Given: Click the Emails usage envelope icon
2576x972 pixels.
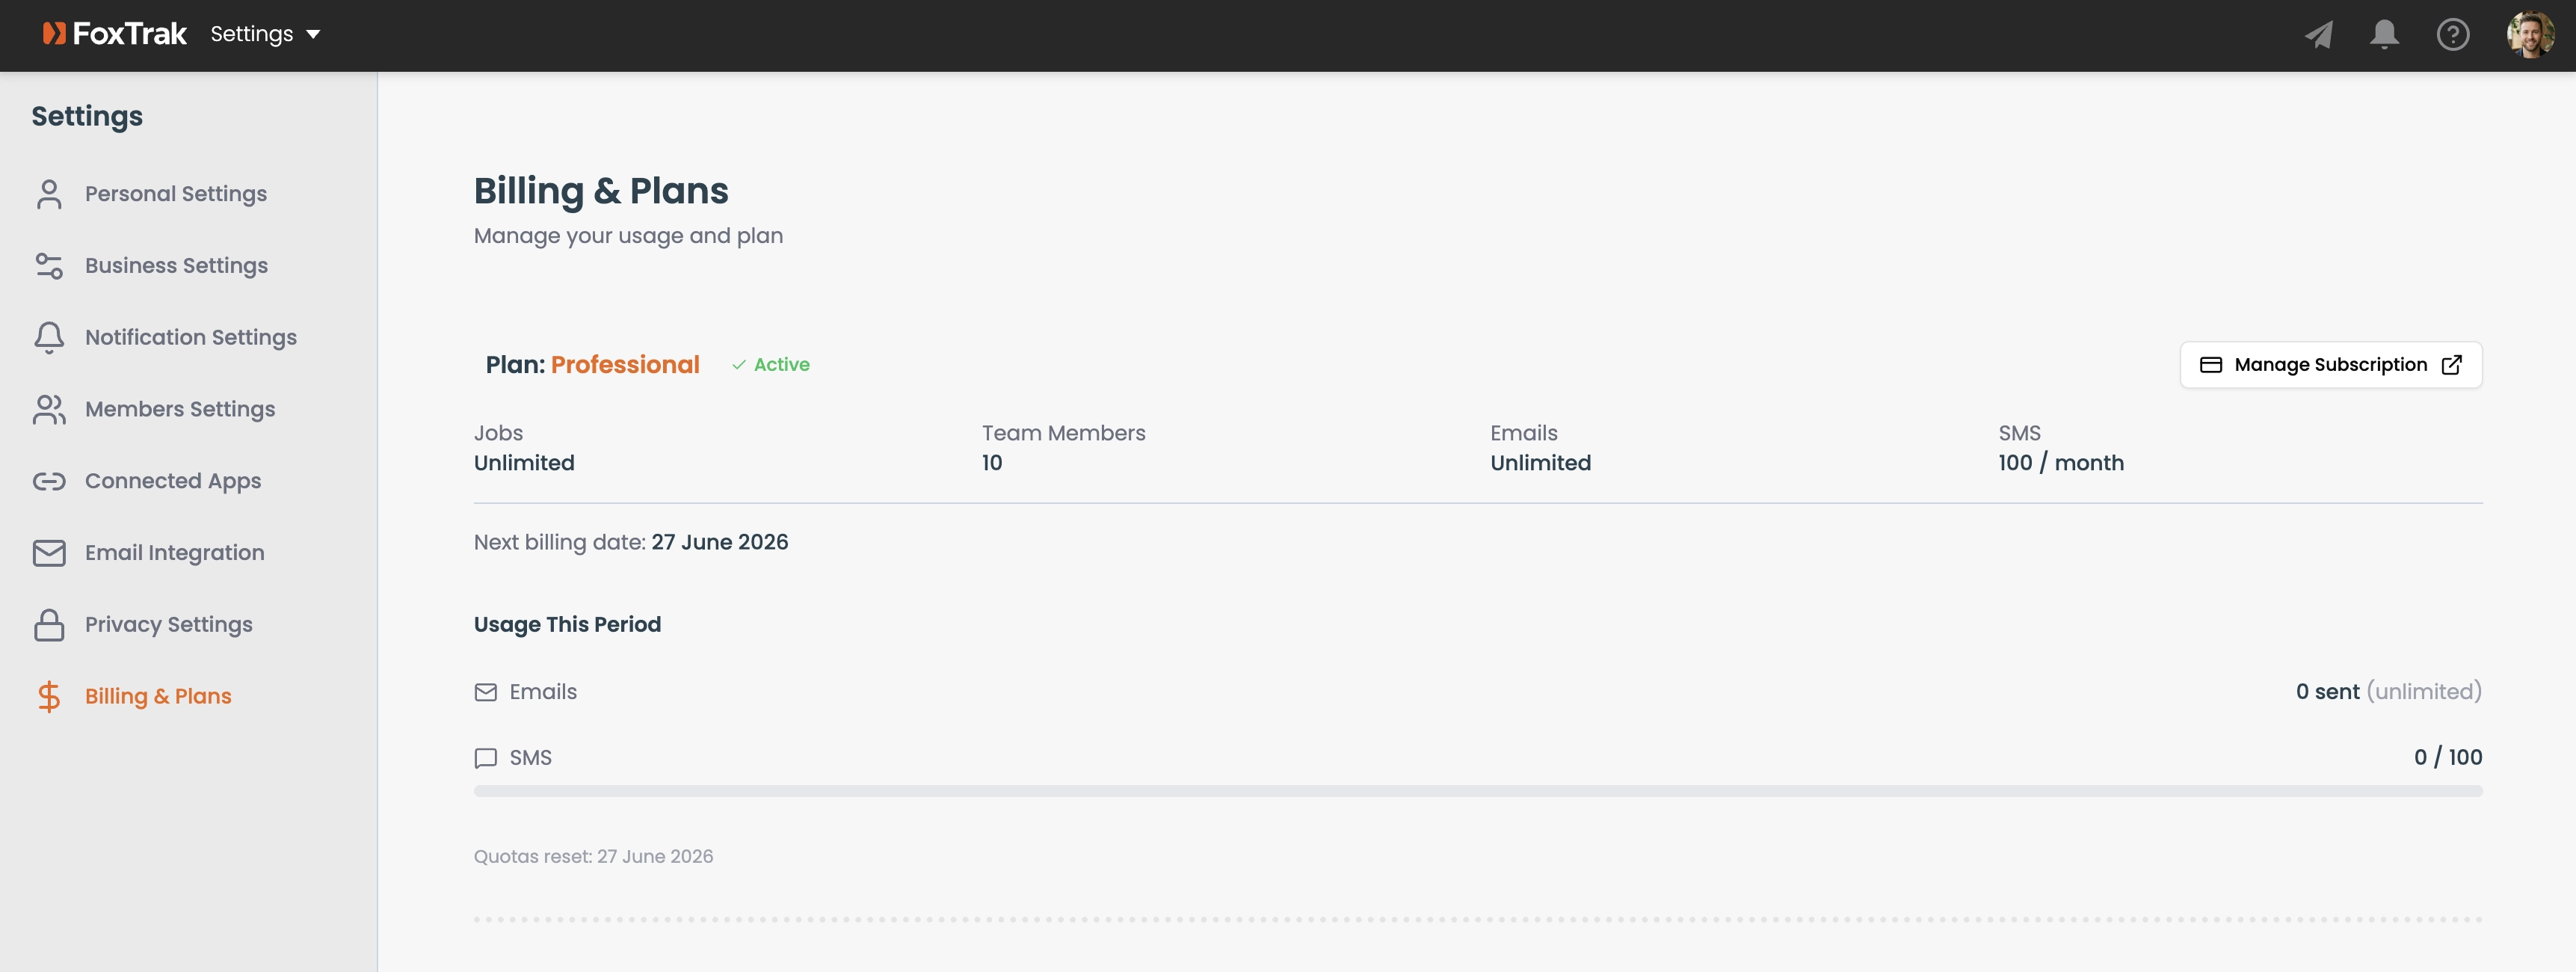Looking at the screenshot, I should [x=486, y=692].
